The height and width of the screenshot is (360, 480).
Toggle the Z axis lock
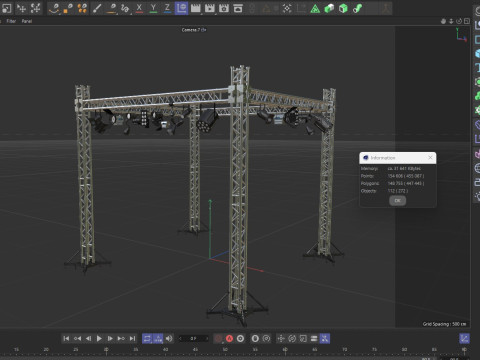167,8
